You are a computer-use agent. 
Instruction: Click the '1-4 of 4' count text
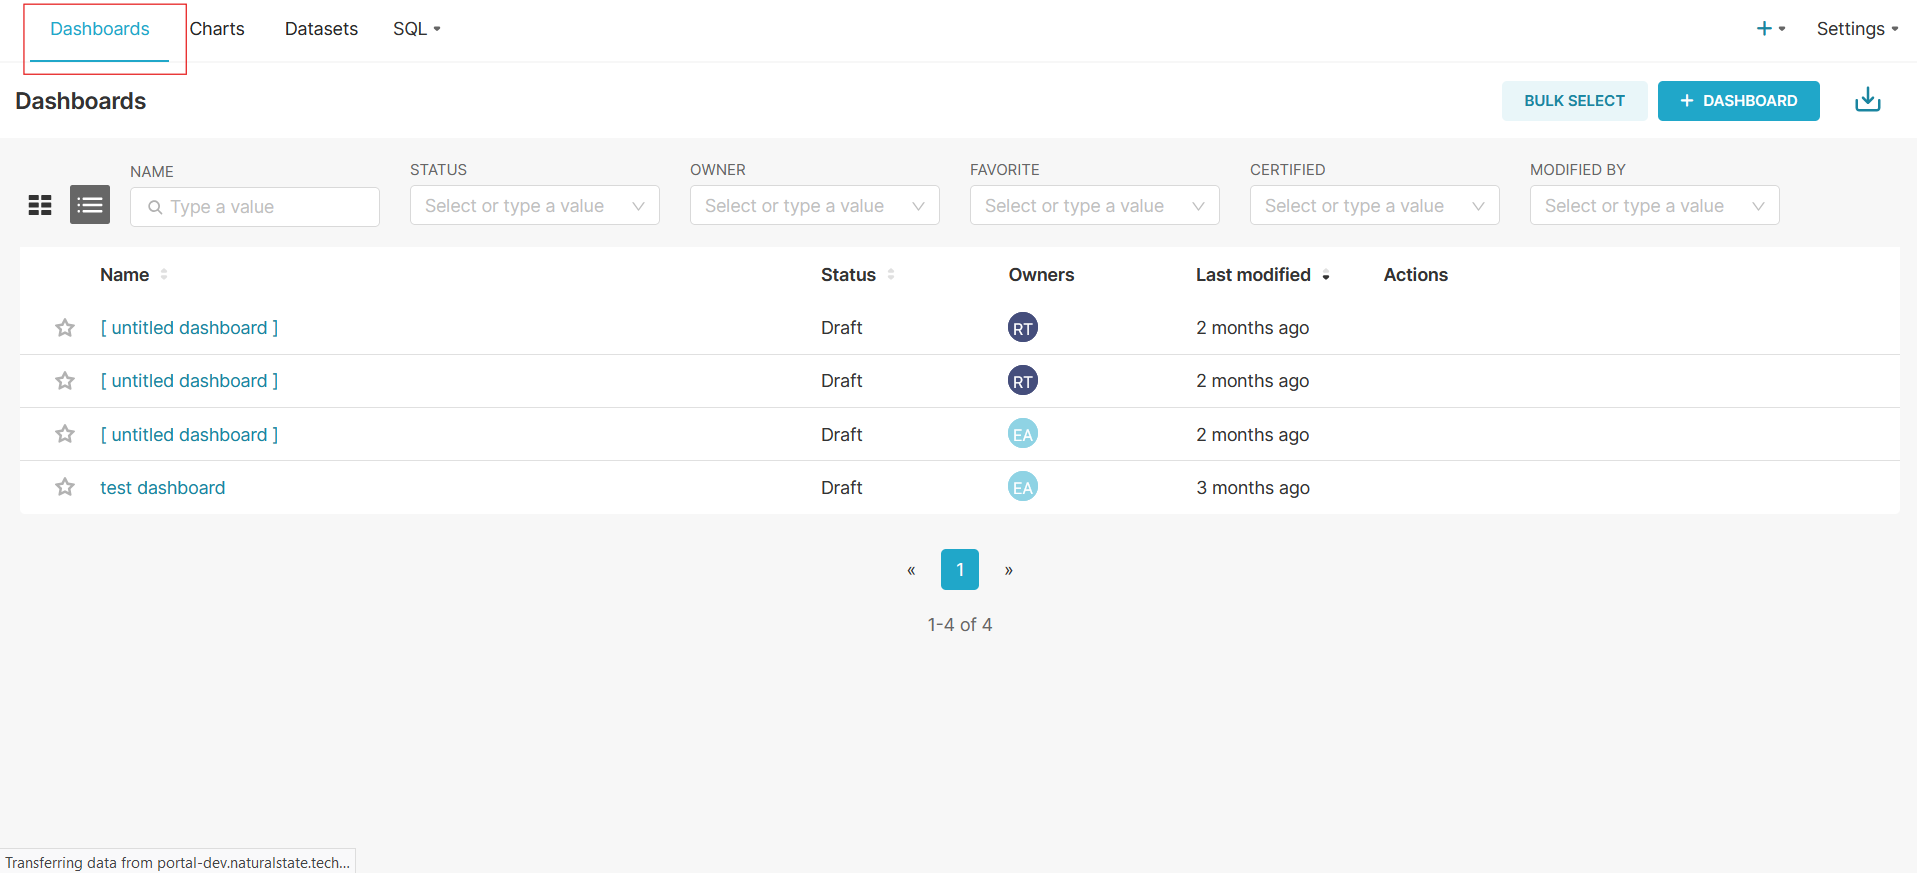click(960, 624)
